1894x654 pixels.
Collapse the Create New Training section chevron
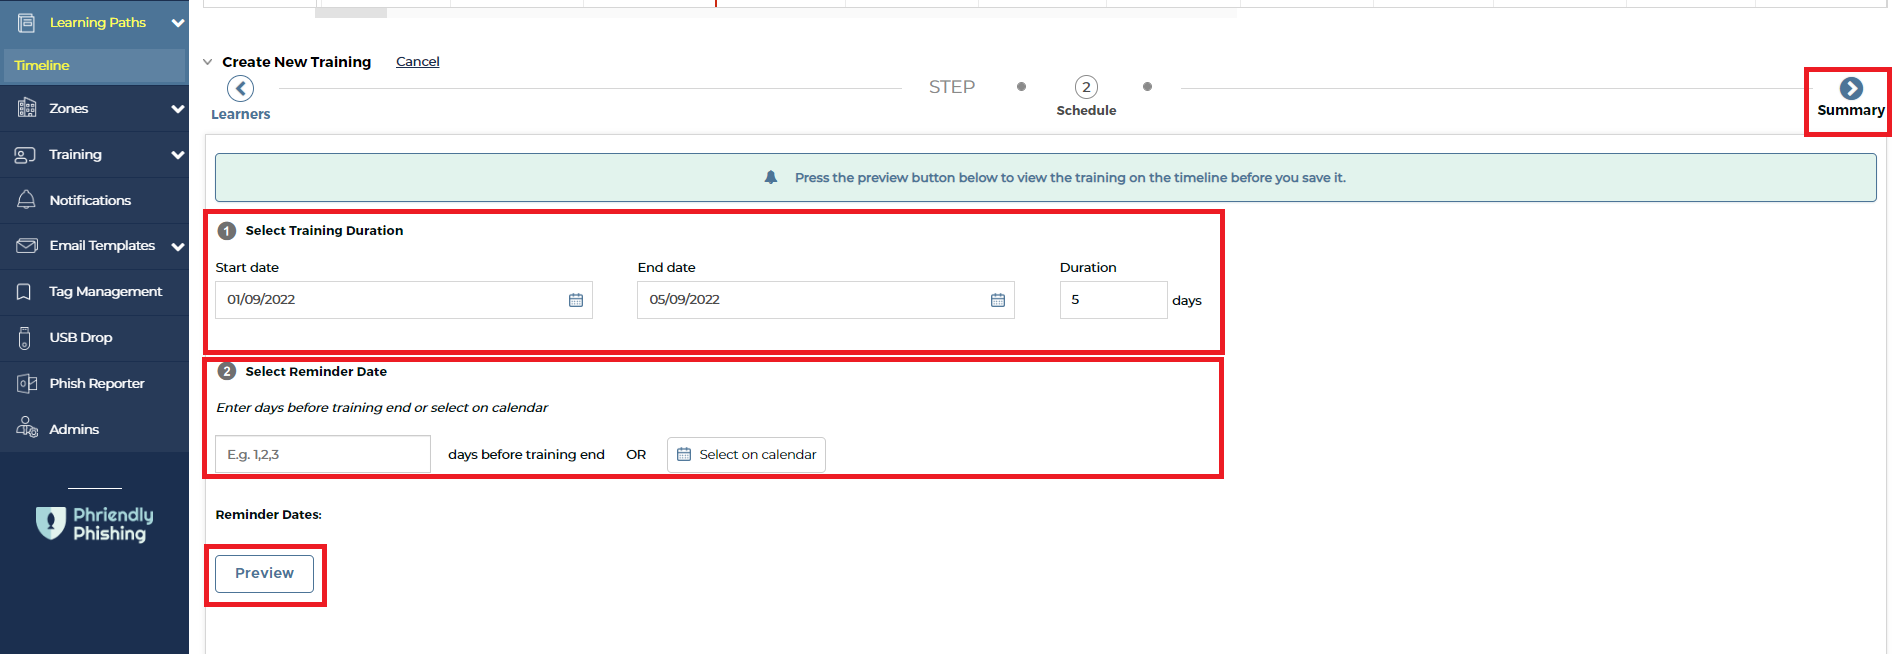click(208, 62)
